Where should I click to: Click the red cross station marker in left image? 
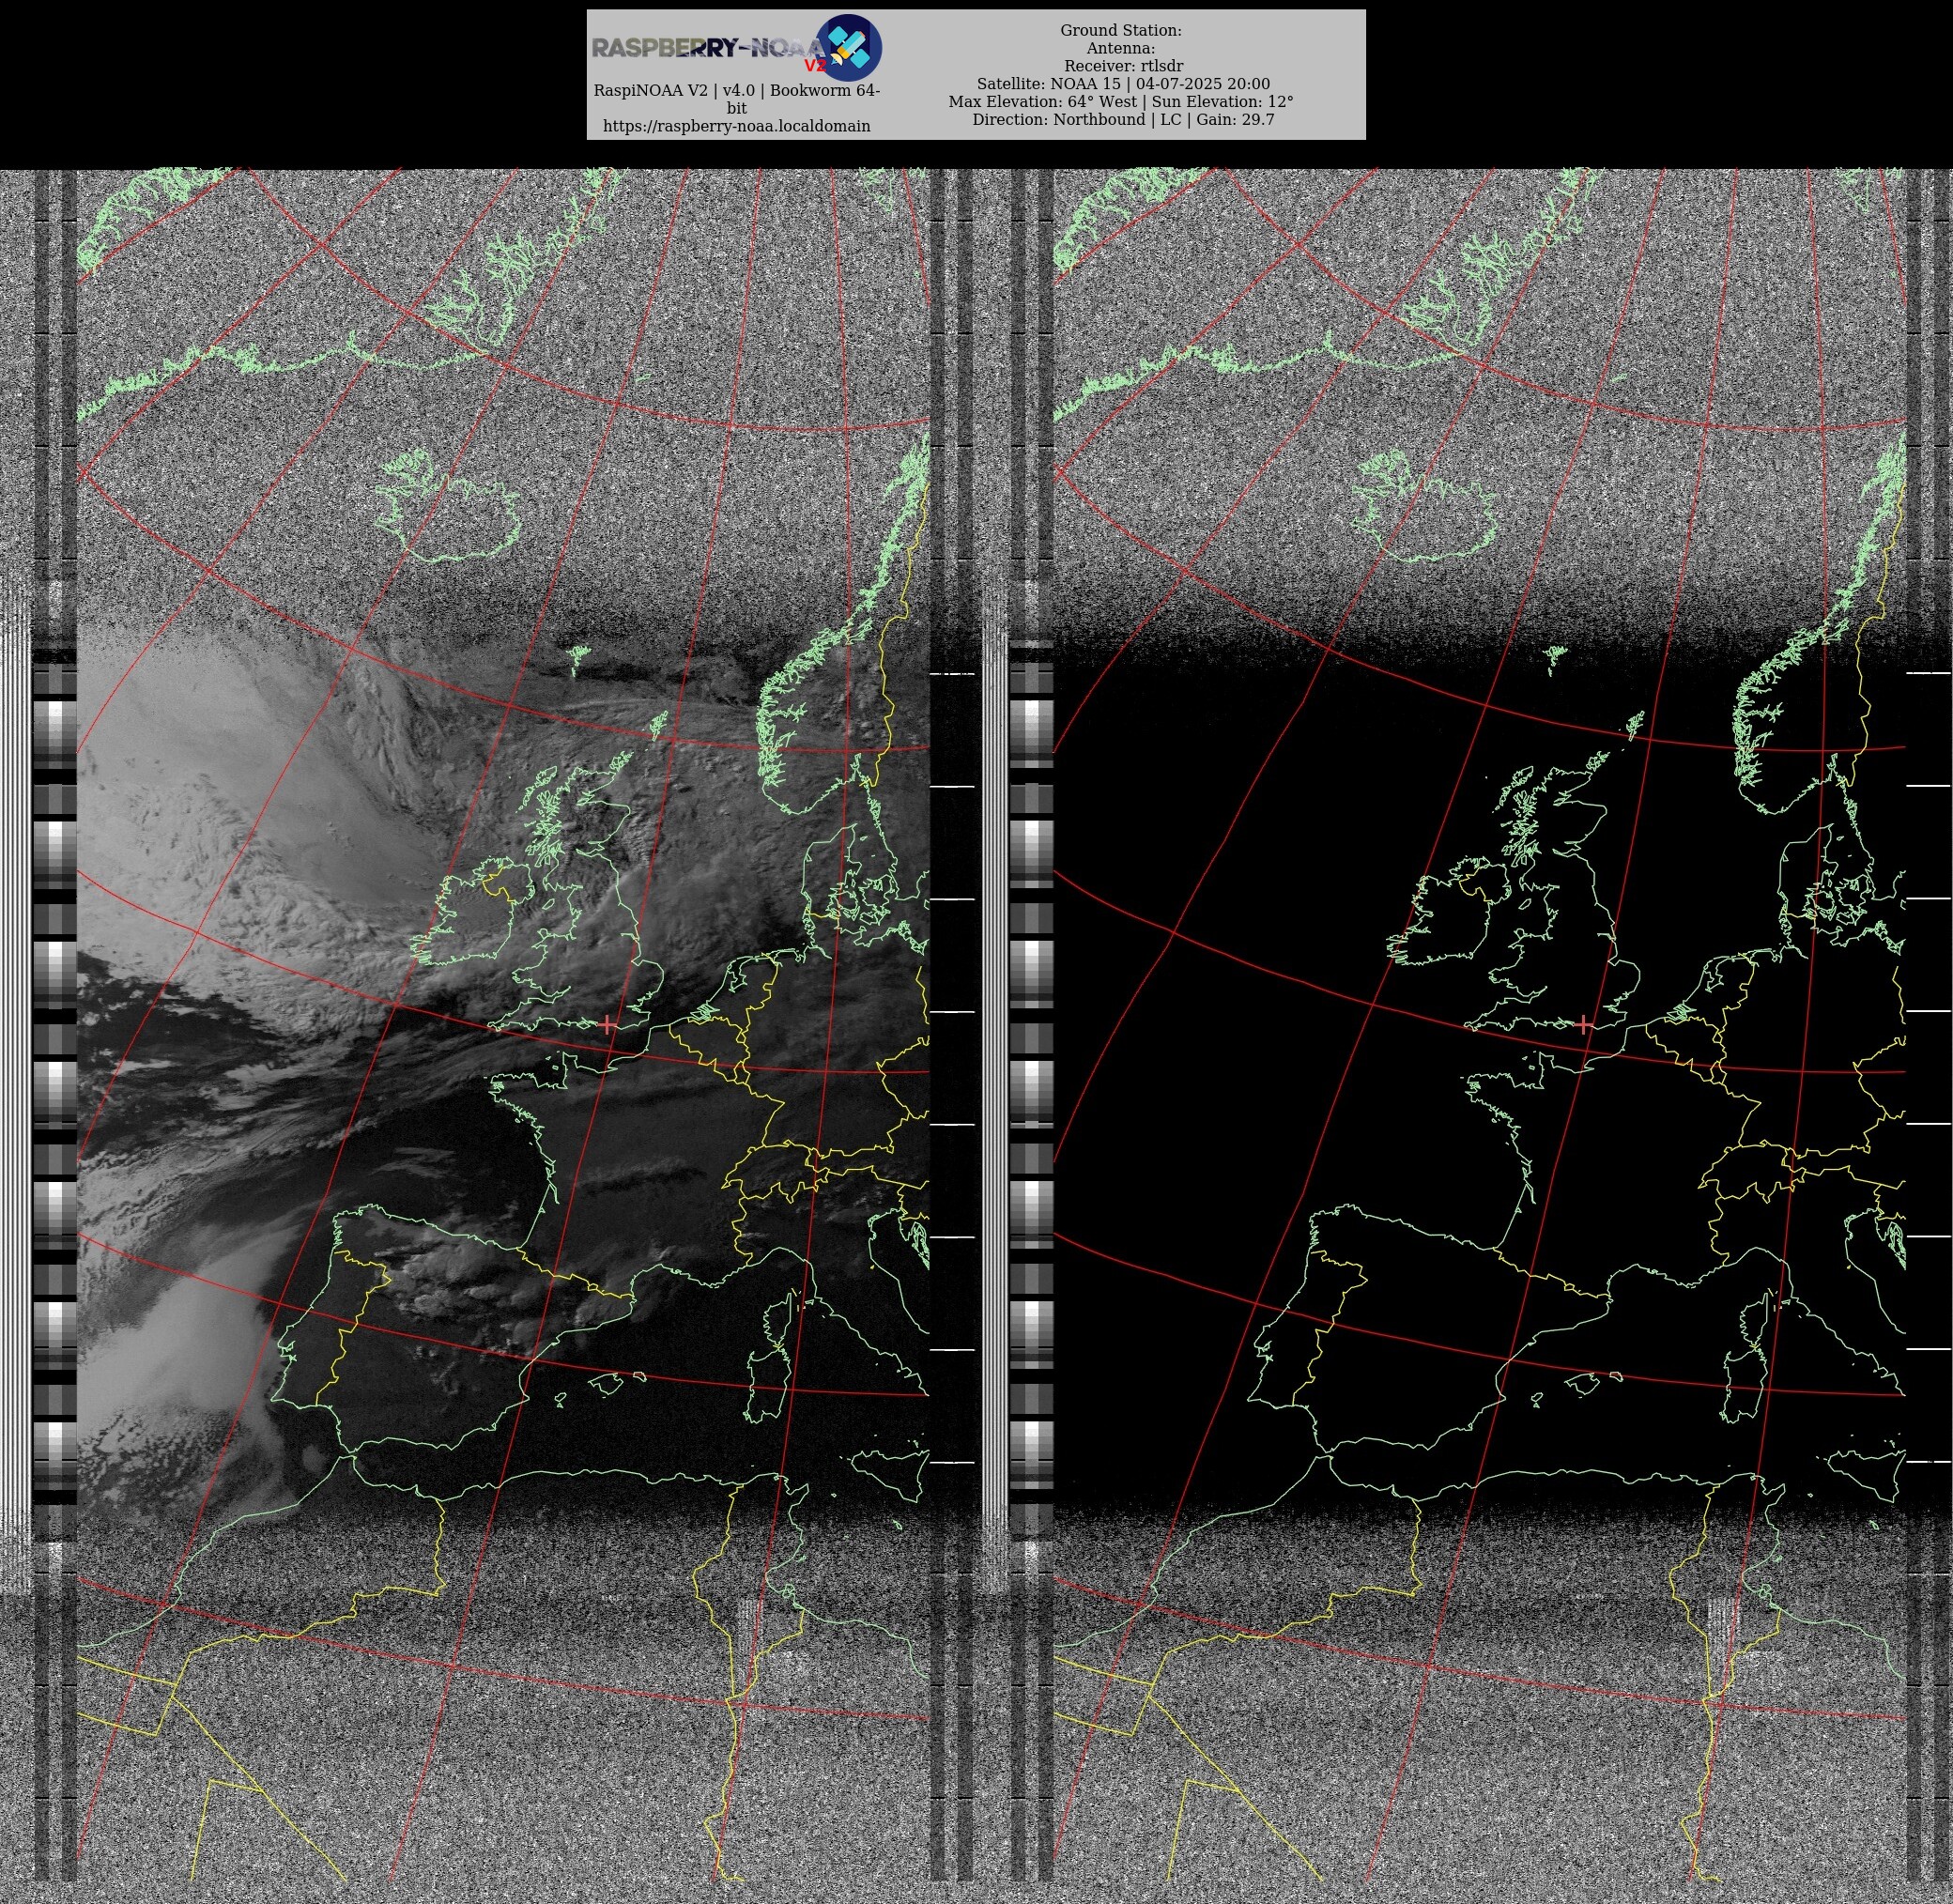coord(608,1024)
